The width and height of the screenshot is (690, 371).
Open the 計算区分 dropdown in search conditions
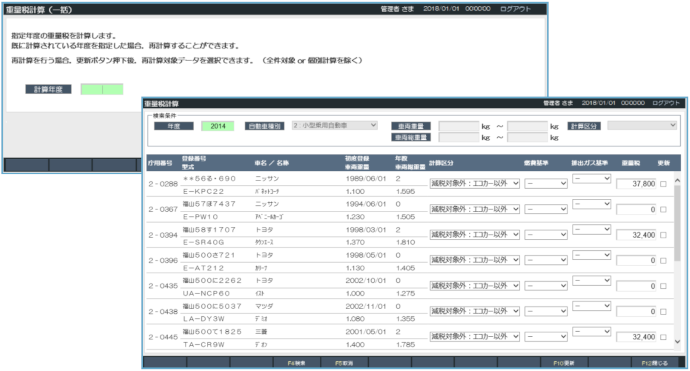[x=642, y=125]
